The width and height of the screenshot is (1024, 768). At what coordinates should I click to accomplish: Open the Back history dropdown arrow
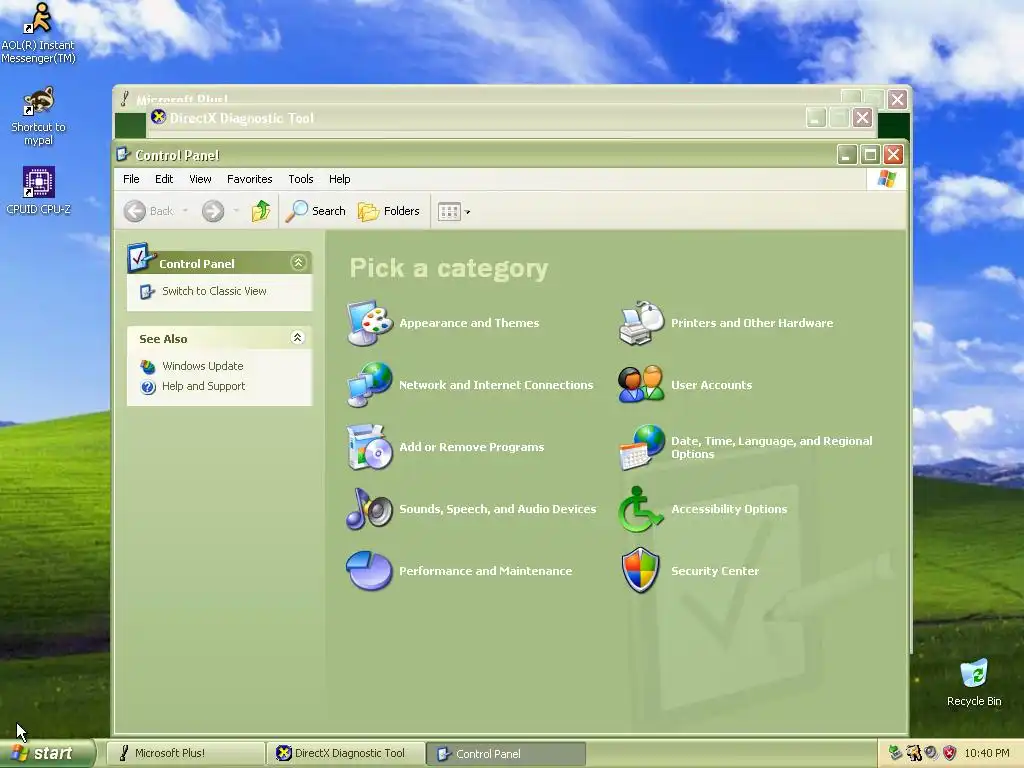pos(185,211)
